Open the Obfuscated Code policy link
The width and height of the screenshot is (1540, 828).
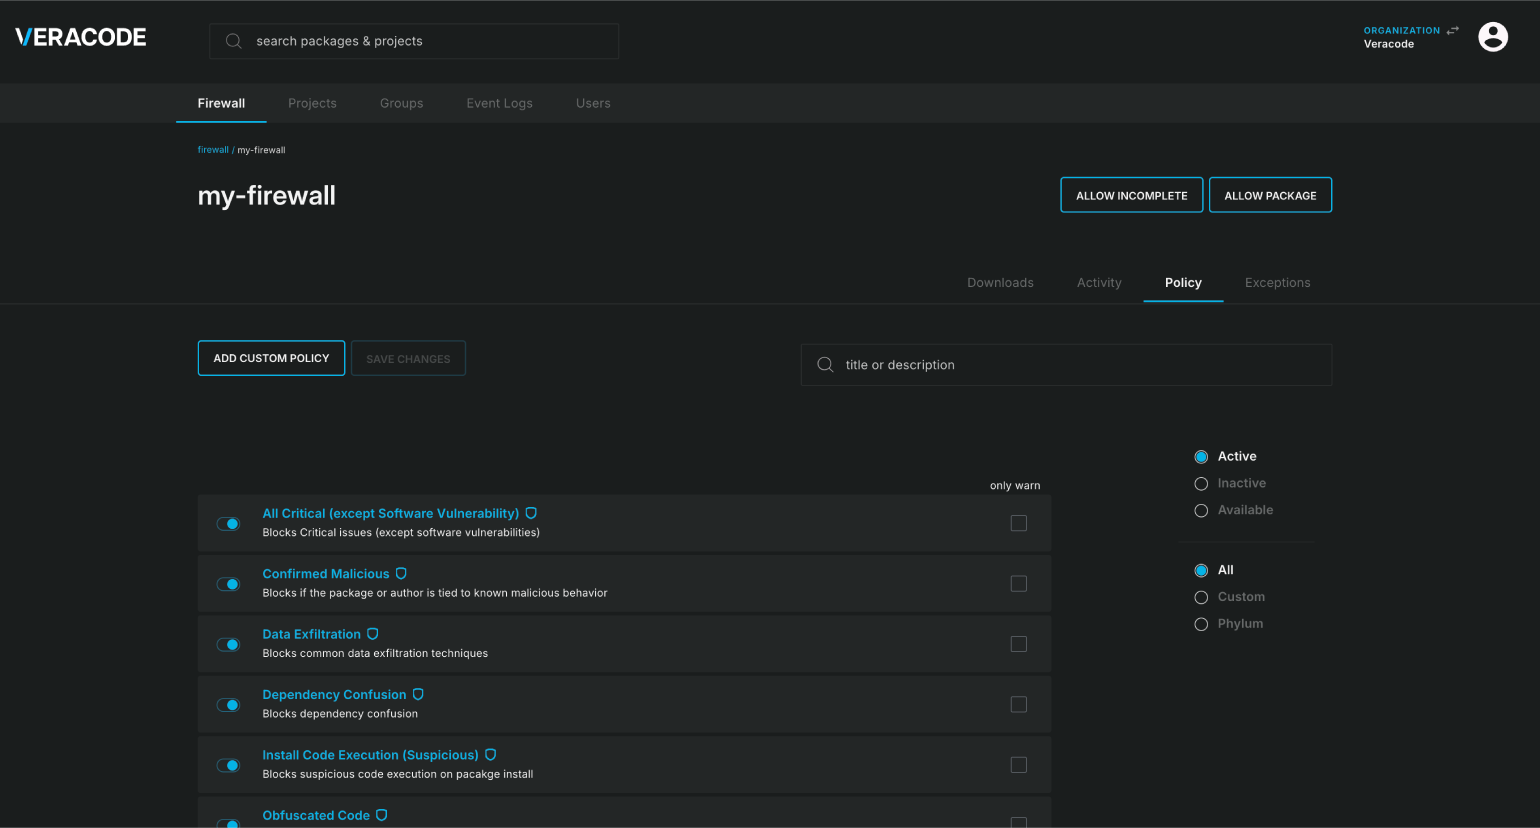(316, 815)
